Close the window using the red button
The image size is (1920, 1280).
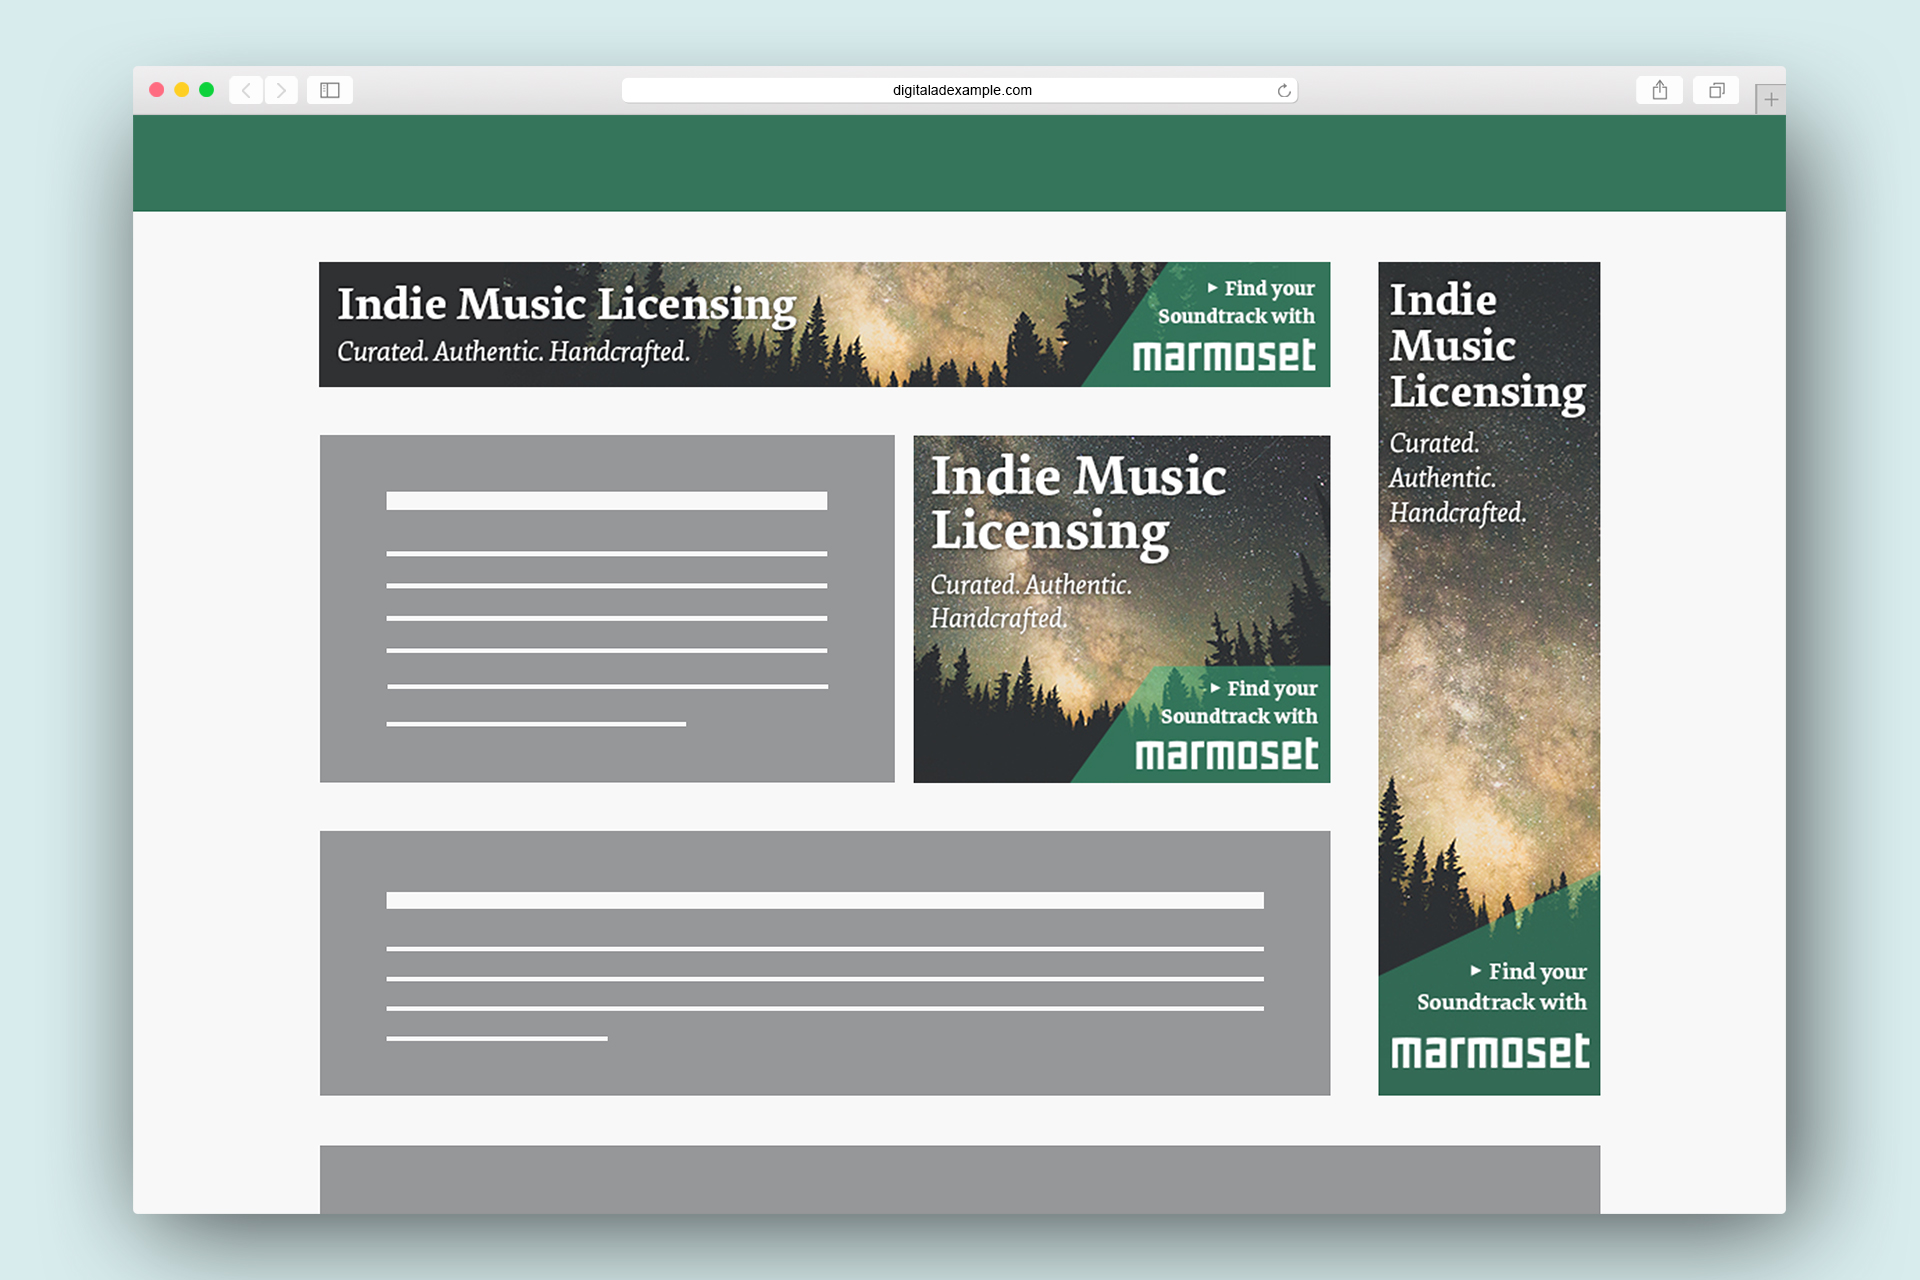157,90
